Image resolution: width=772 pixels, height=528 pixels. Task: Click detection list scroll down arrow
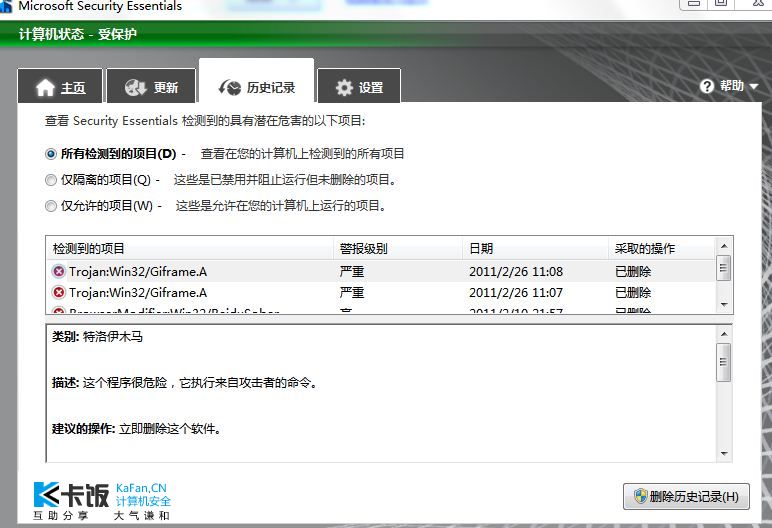click(x=724, y=305)
